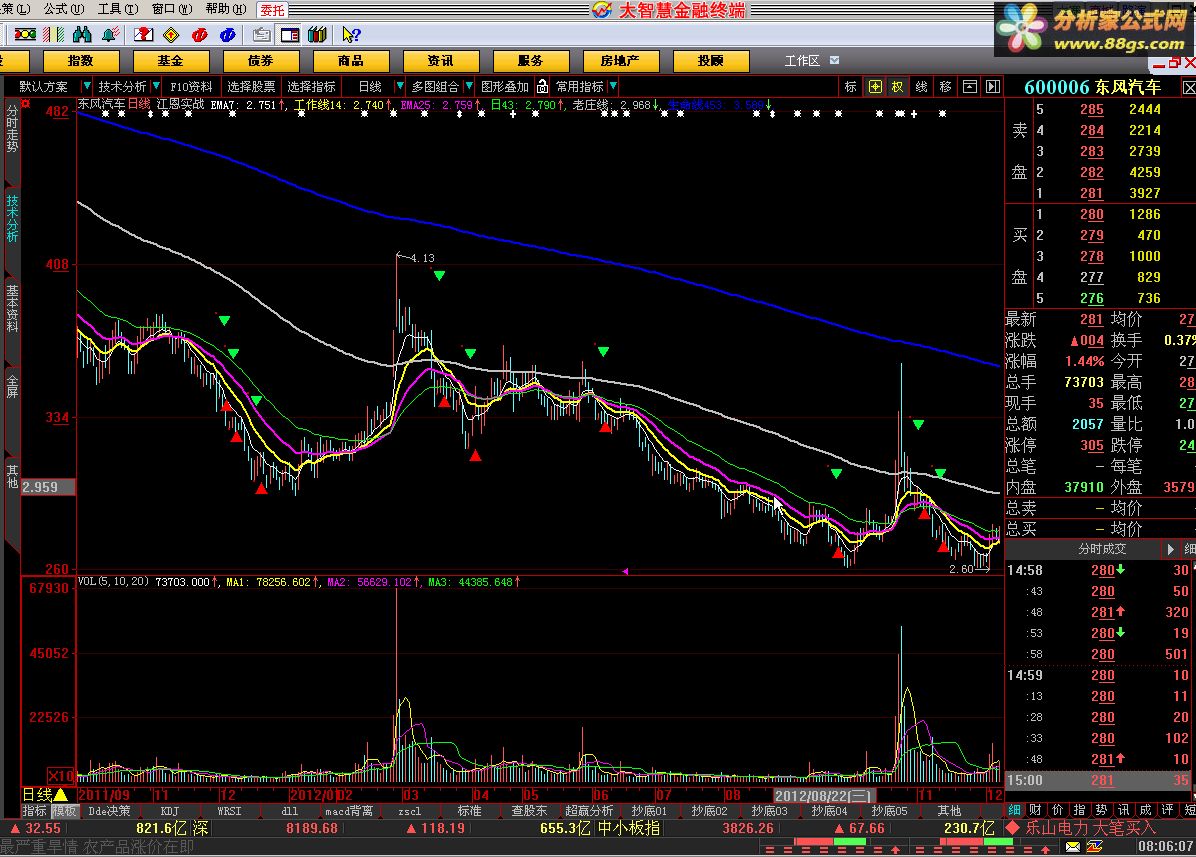Toggle the 线 drawing button

click(921, 86)
